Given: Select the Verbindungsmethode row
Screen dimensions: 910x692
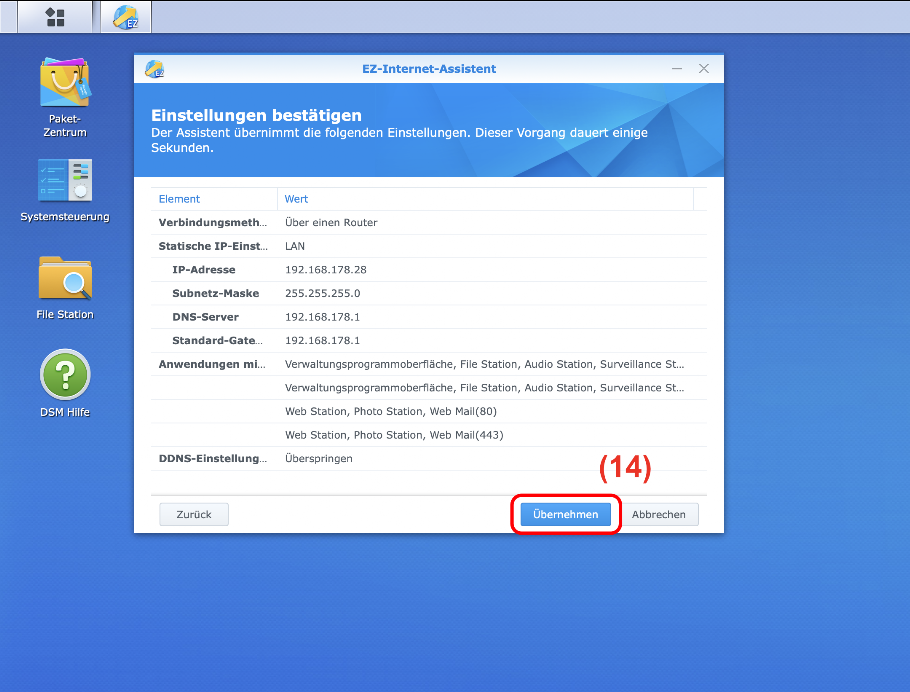Looking at the screenshot, I should (x=428, y=222).
